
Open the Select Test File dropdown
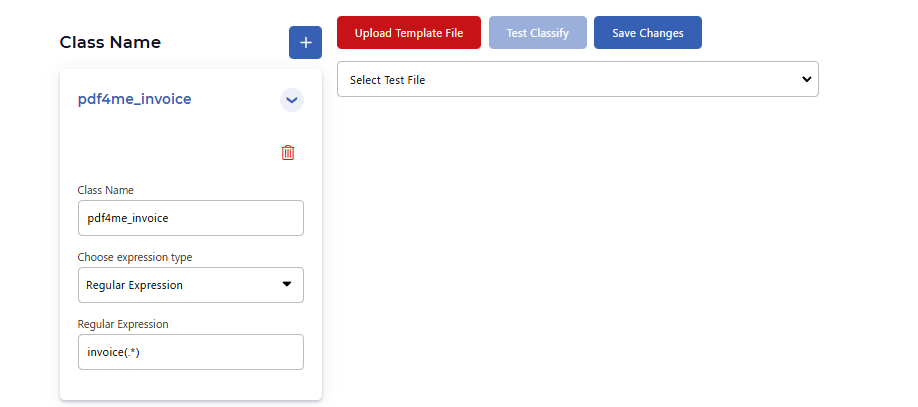click(578, 79)
